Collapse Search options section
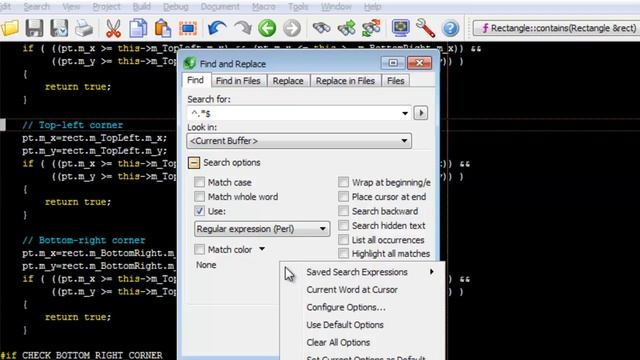Screen dimensions: 640x360 click(194, 162)
